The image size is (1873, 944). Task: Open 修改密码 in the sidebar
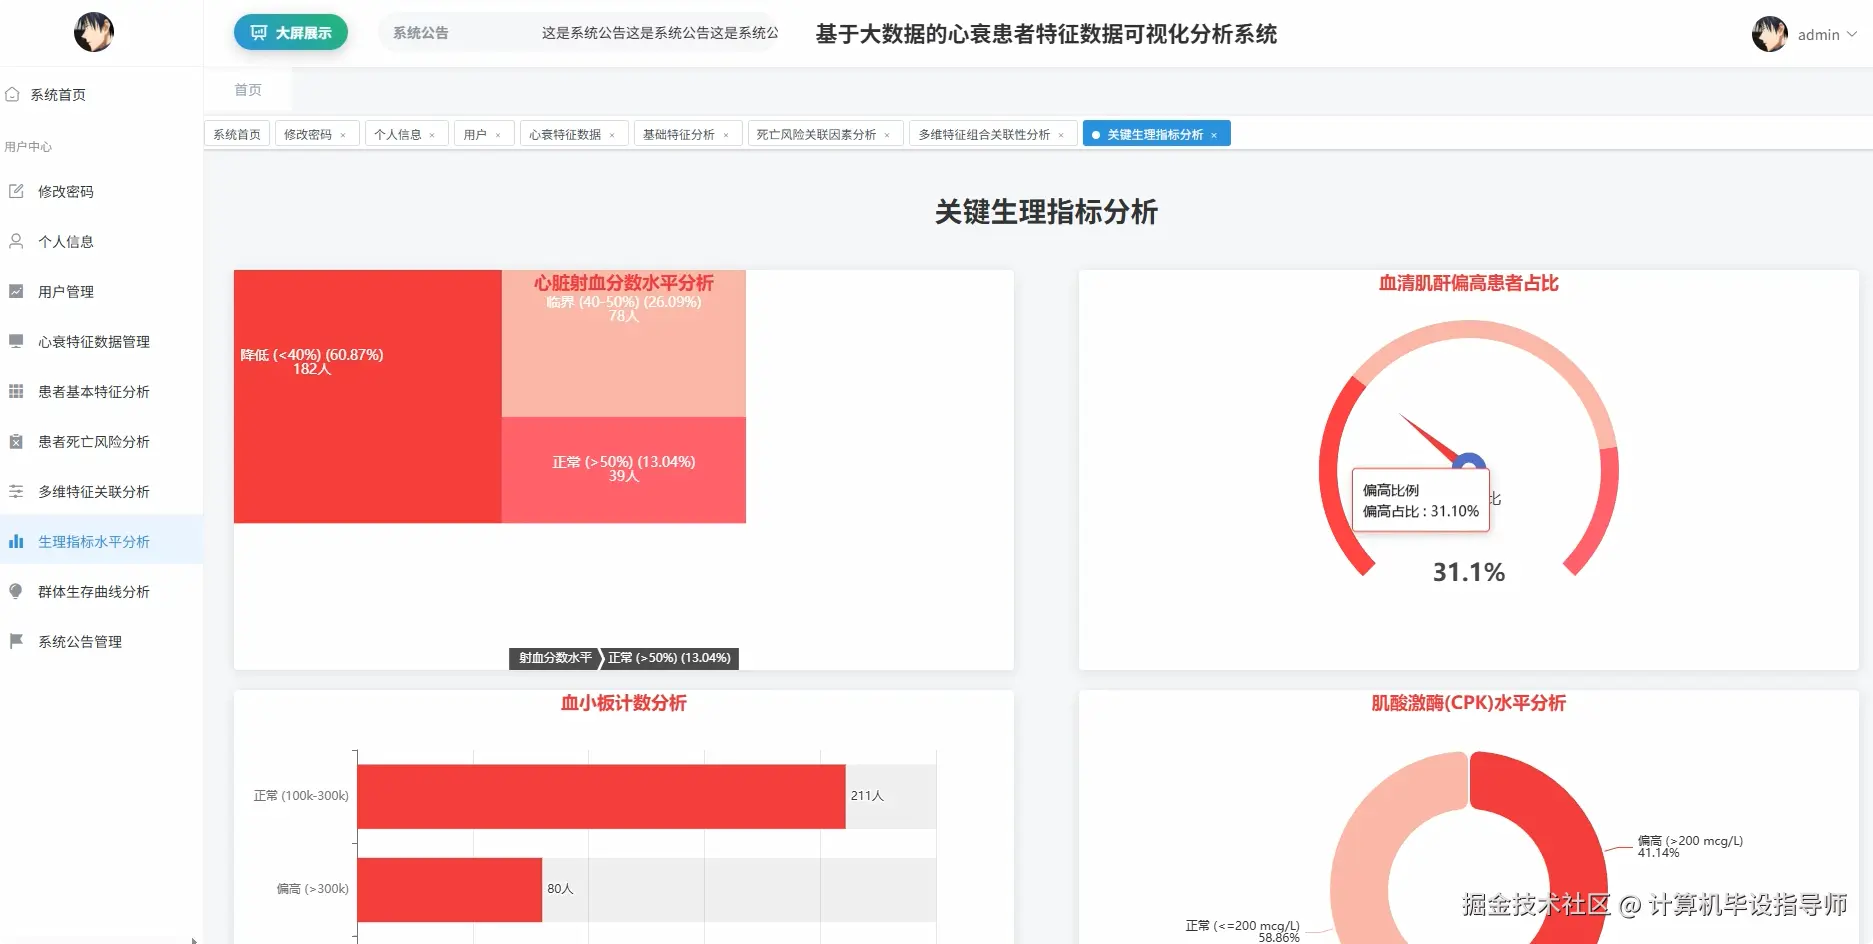coord(101,191)
